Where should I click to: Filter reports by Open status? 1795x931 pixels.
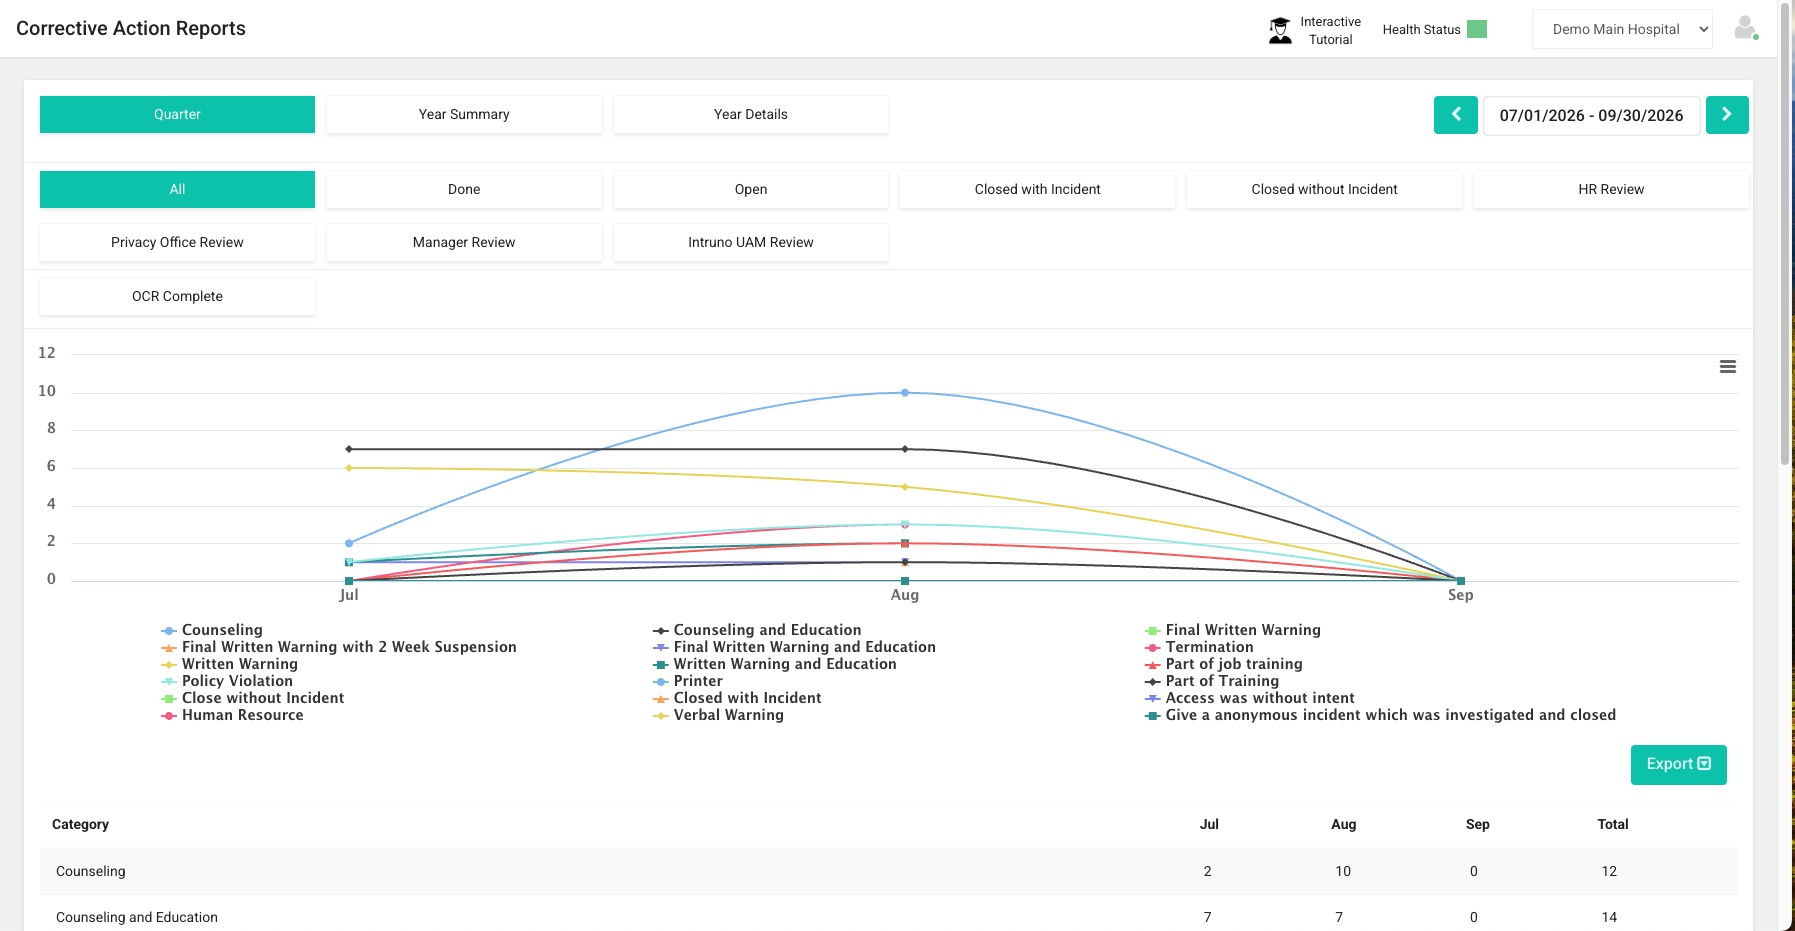click(751, 189)
